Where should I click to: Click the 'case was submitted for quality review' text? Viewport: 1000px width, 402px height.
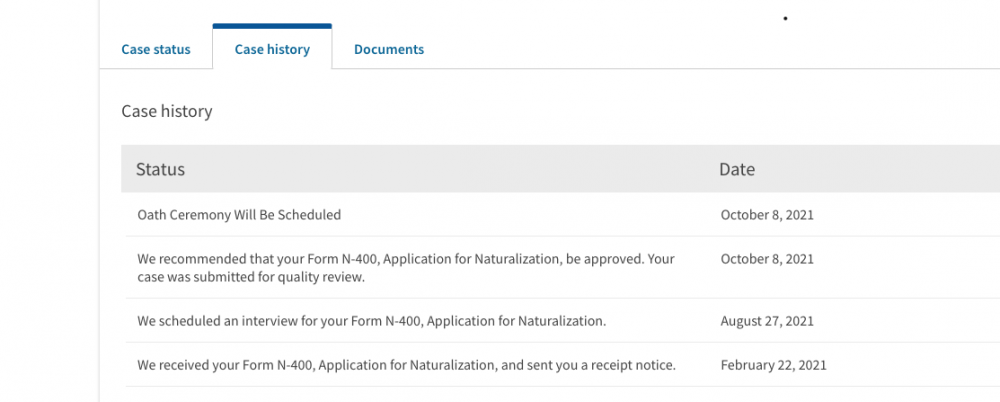(250, 277)
